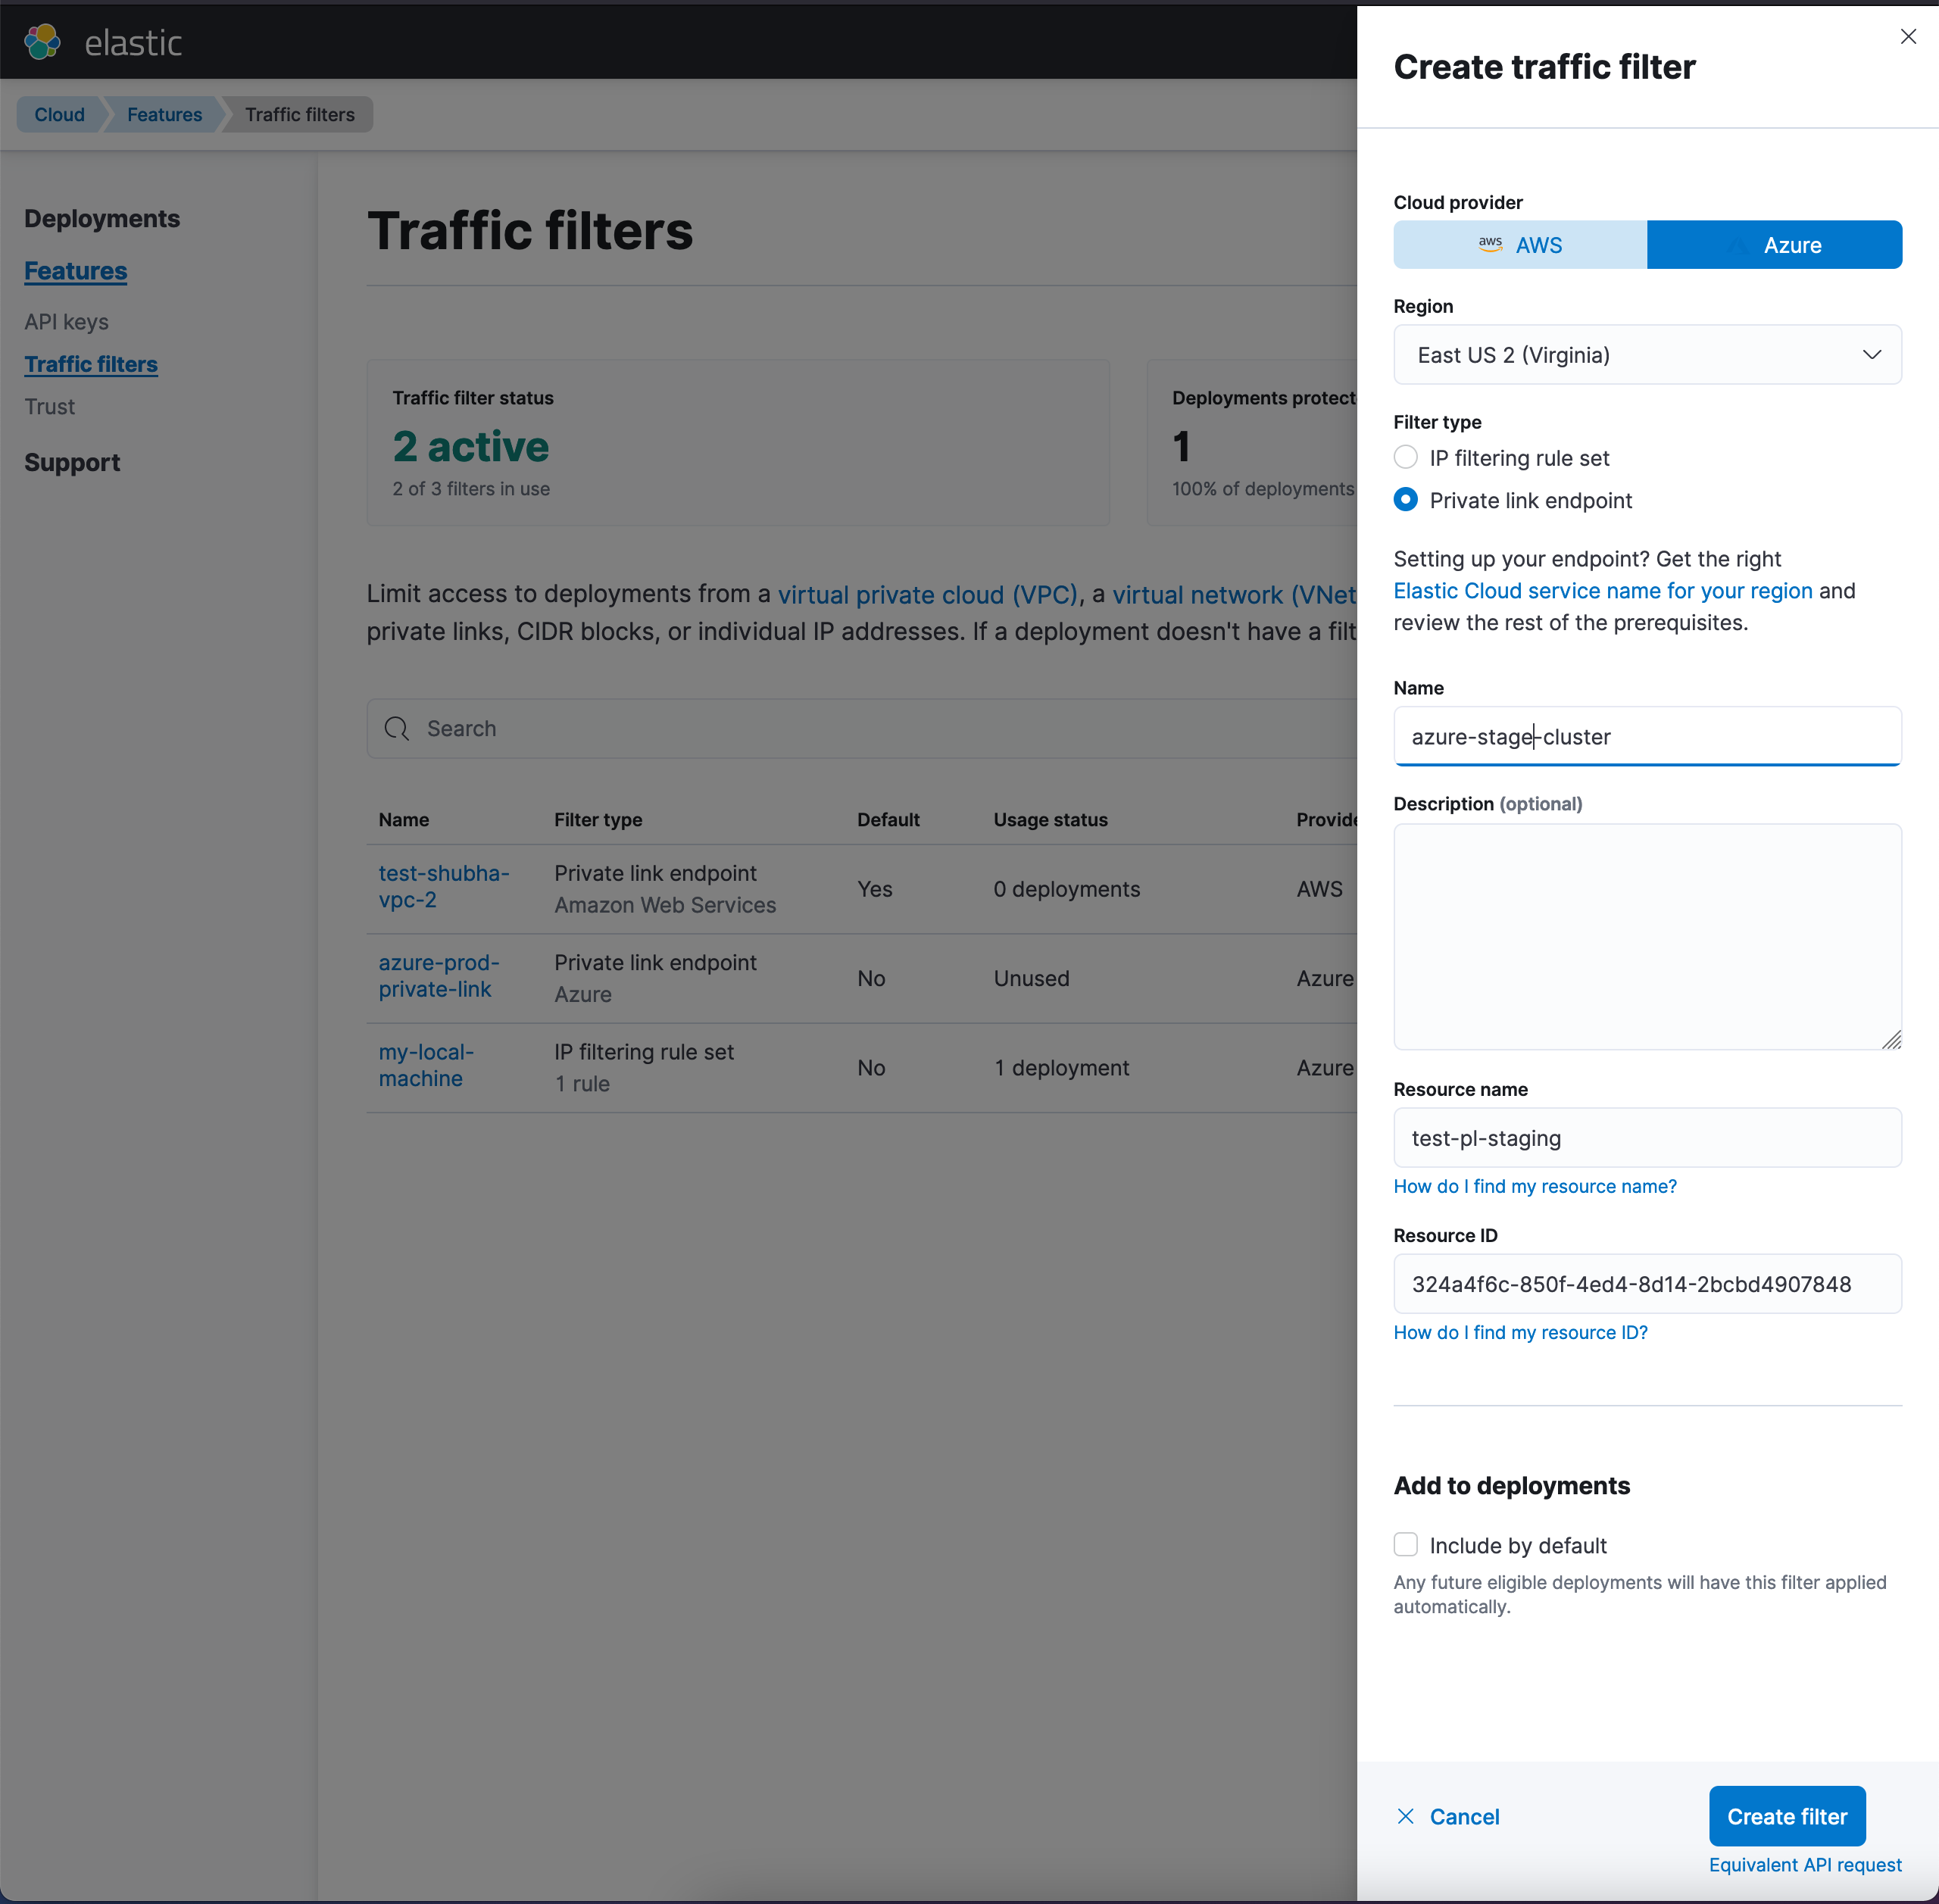This screenshot has height=1904, width=1939.
Task: Click the Default column header
Action: (x=888, y=820)
